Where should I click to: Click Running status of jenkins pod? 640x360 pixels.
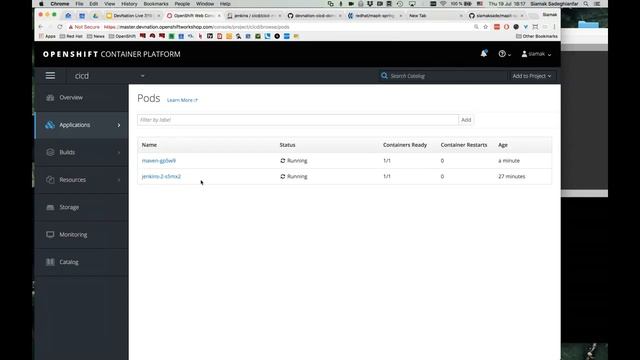293,176
